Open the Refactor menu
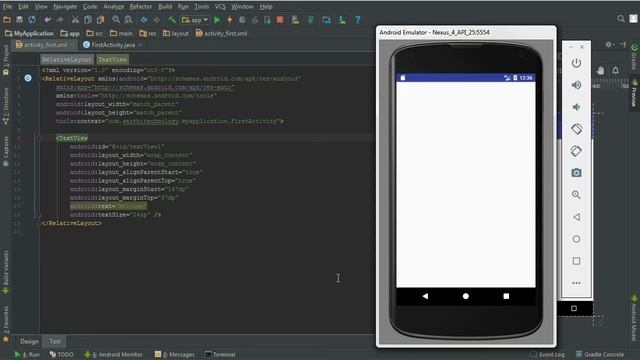640x360 pixels. [x=141, y=7]
